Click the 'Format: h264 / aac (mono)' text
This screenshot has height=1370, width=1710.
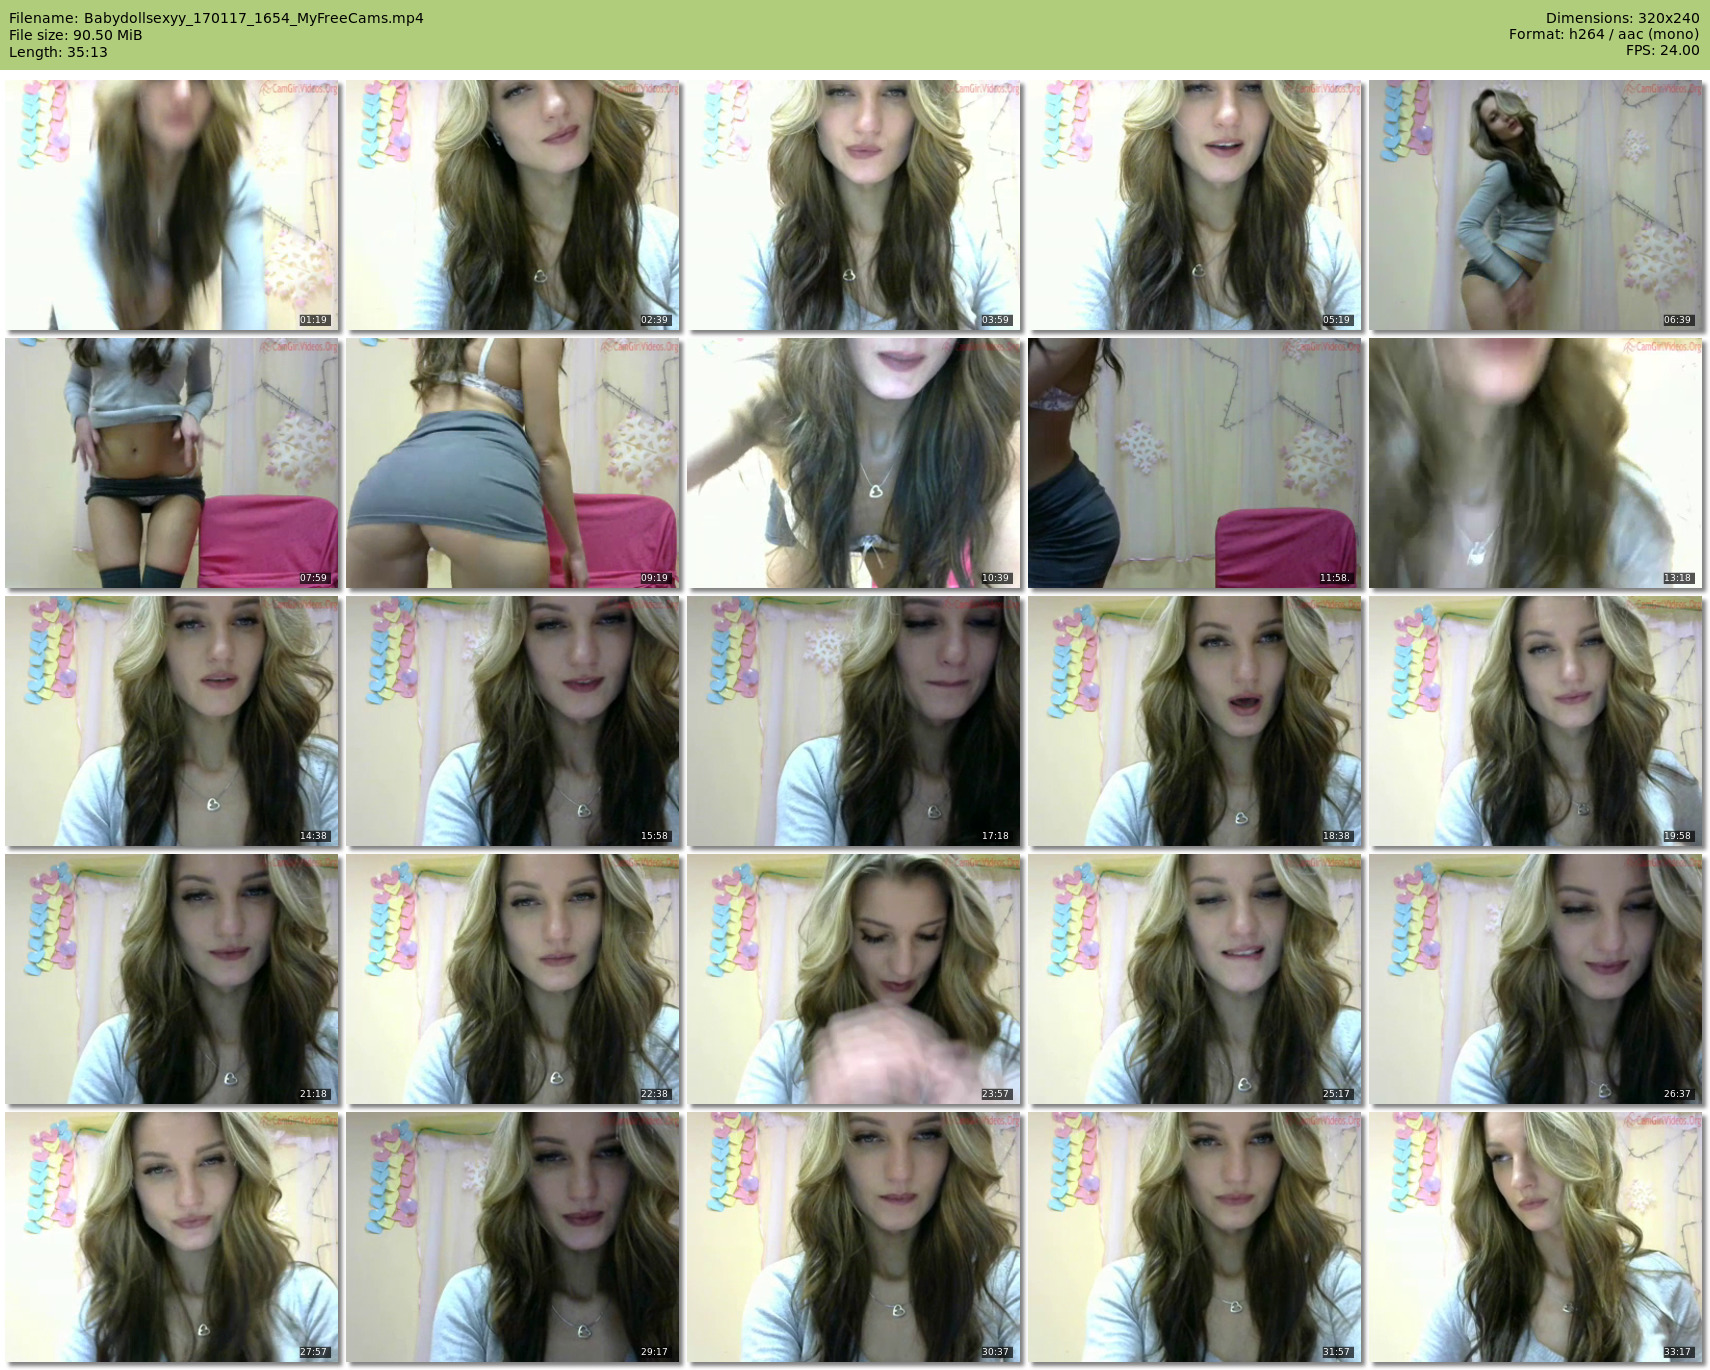tap(1604, 34)
